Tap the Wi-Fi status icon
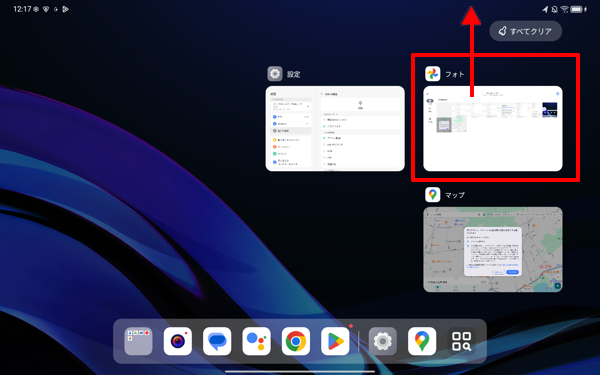This screenshot has width=600, height=375. pyautogui.click(x=564, y=9)
